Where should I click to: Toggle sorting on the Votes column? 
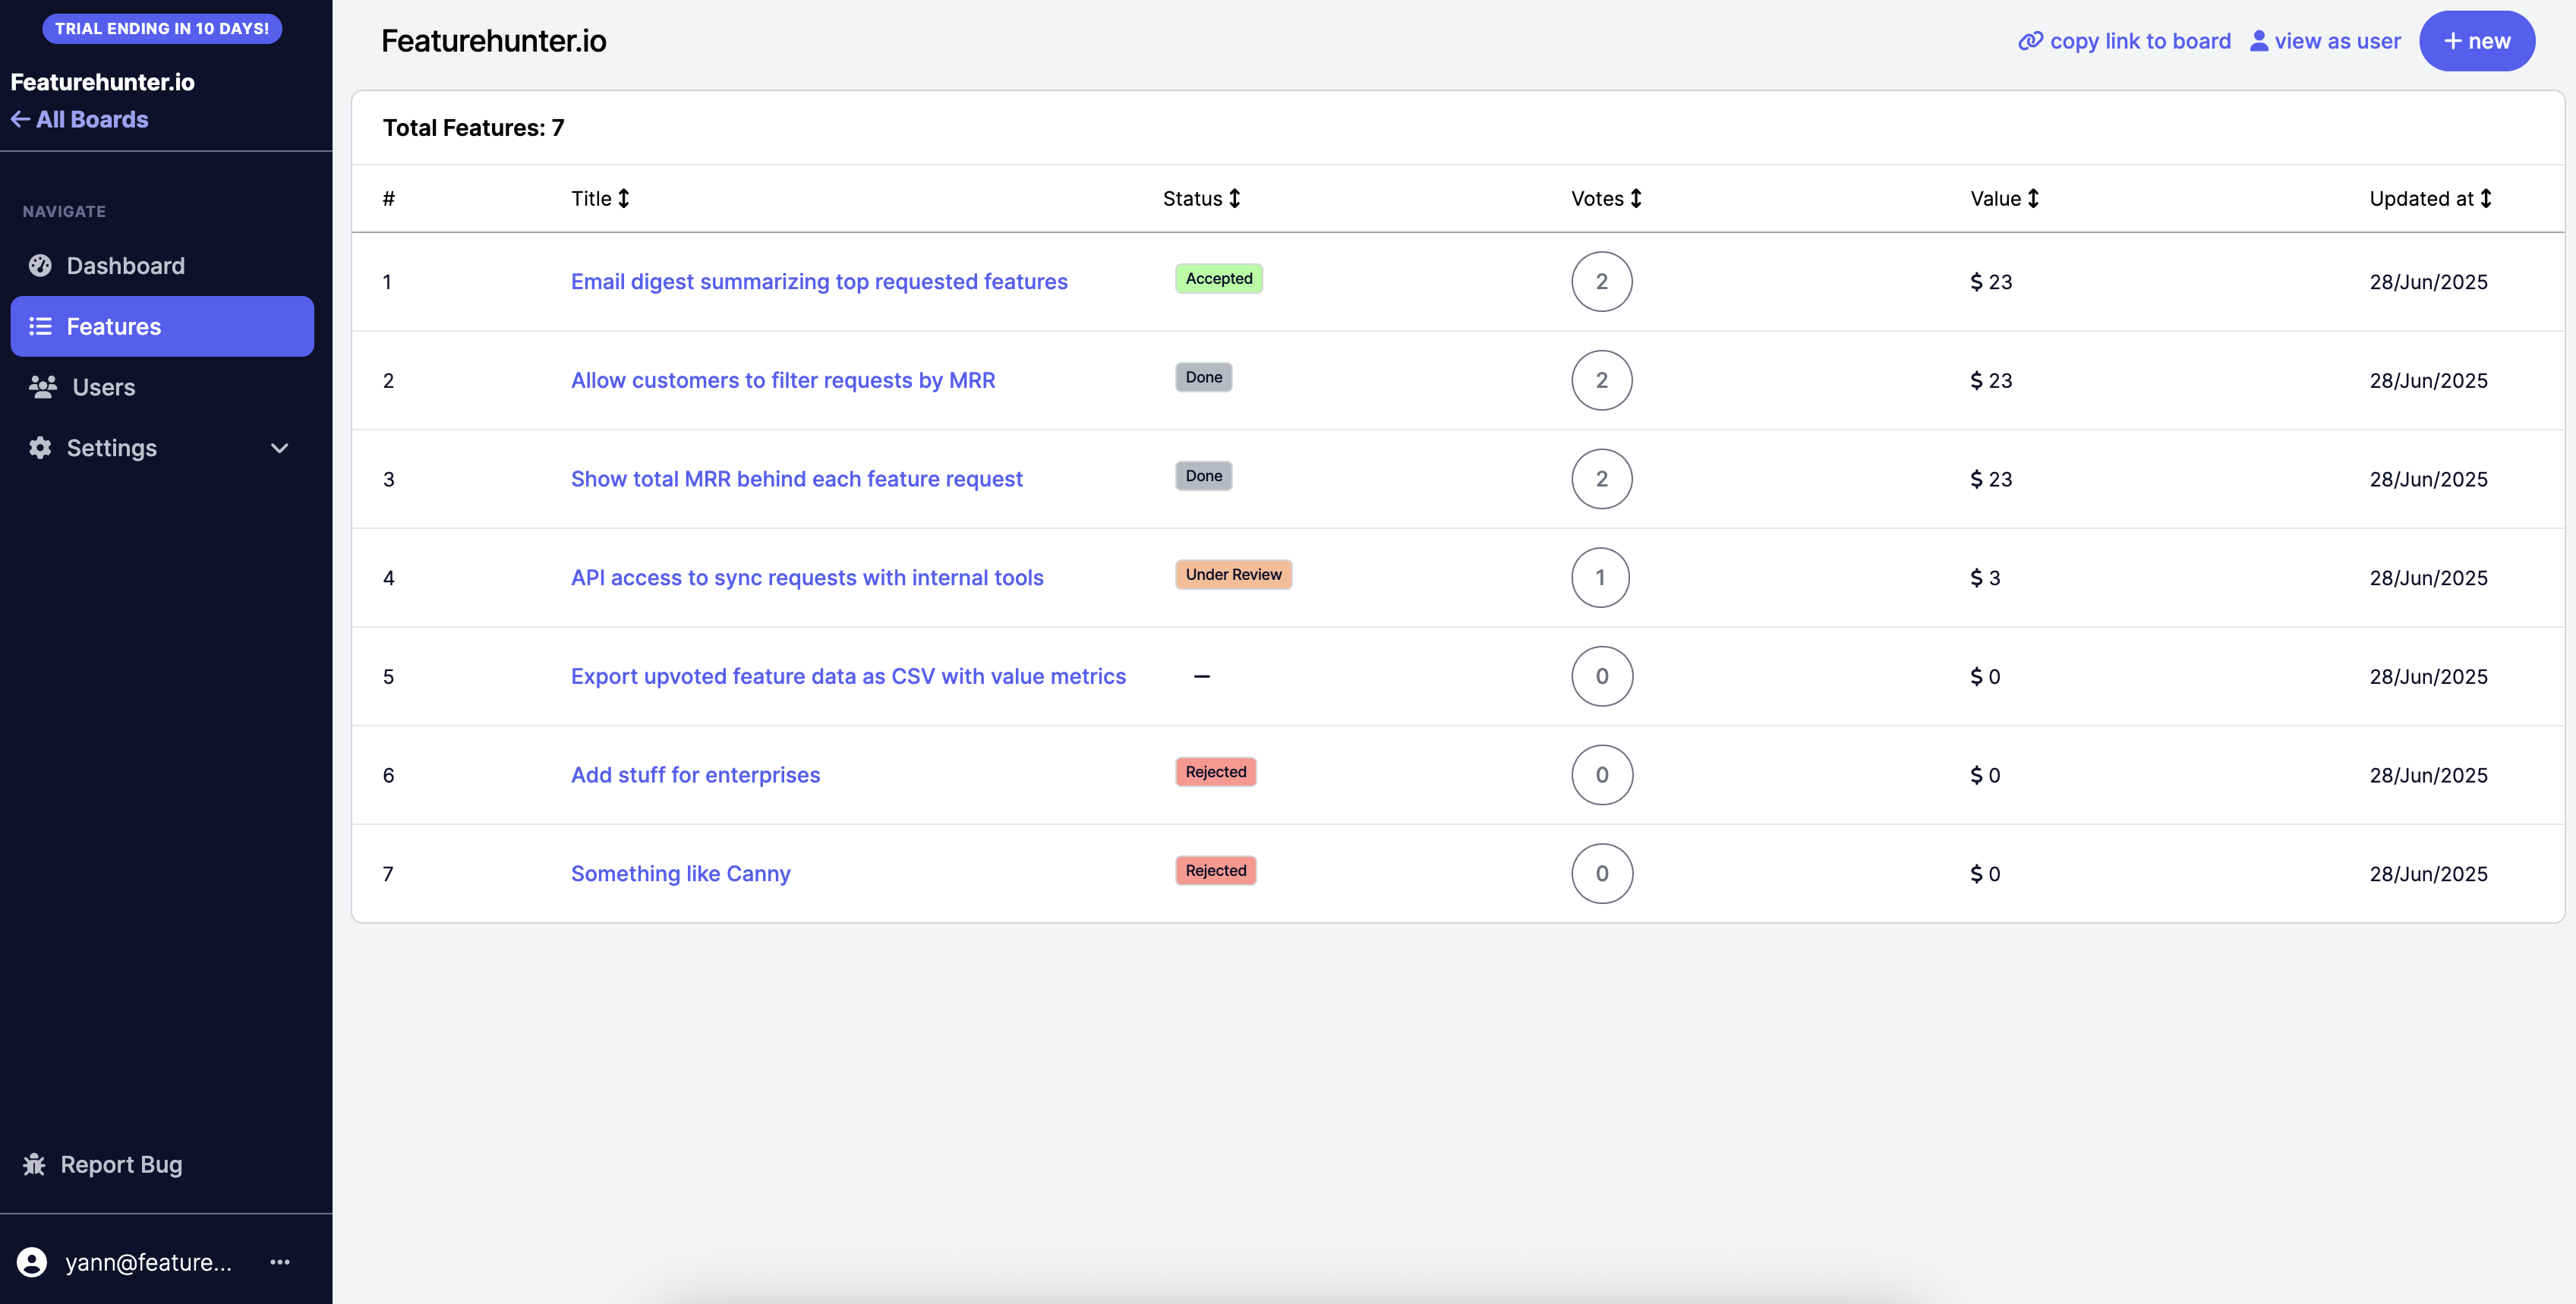pyautogui.click(x=1635, y=198)
